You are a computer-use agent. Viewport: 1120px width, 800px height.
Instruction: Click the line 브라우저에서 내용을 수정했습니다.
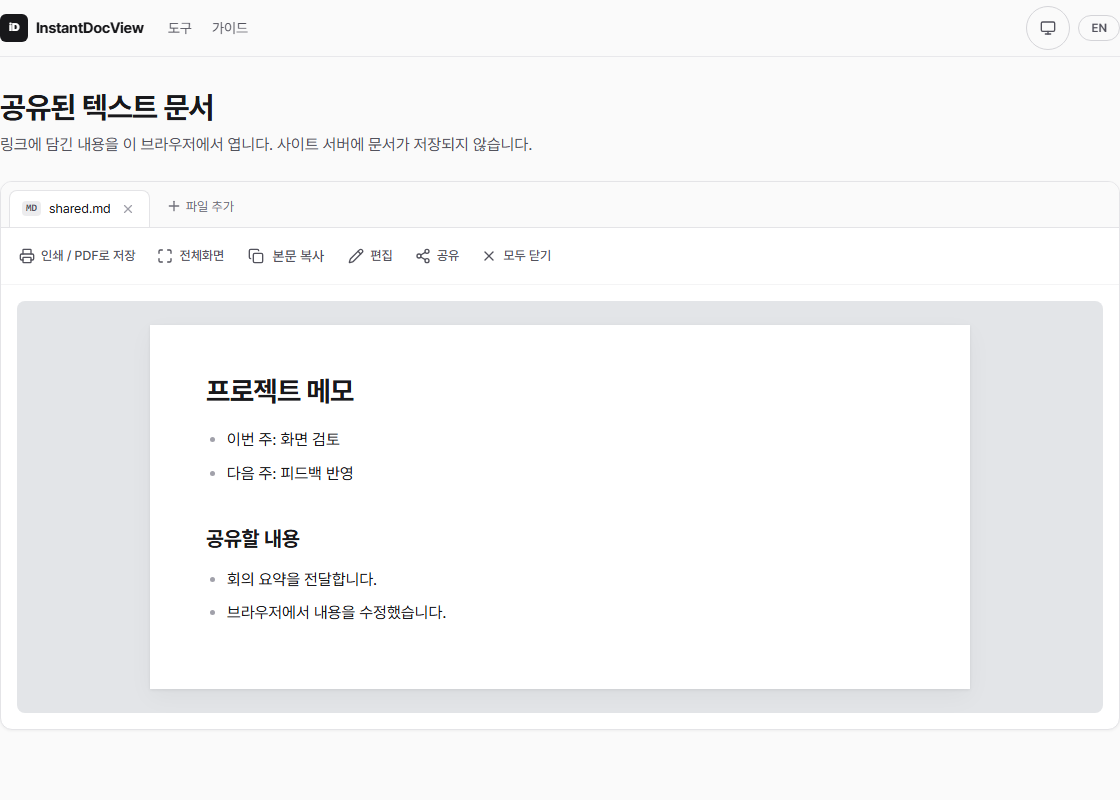(x=336, y=612)
